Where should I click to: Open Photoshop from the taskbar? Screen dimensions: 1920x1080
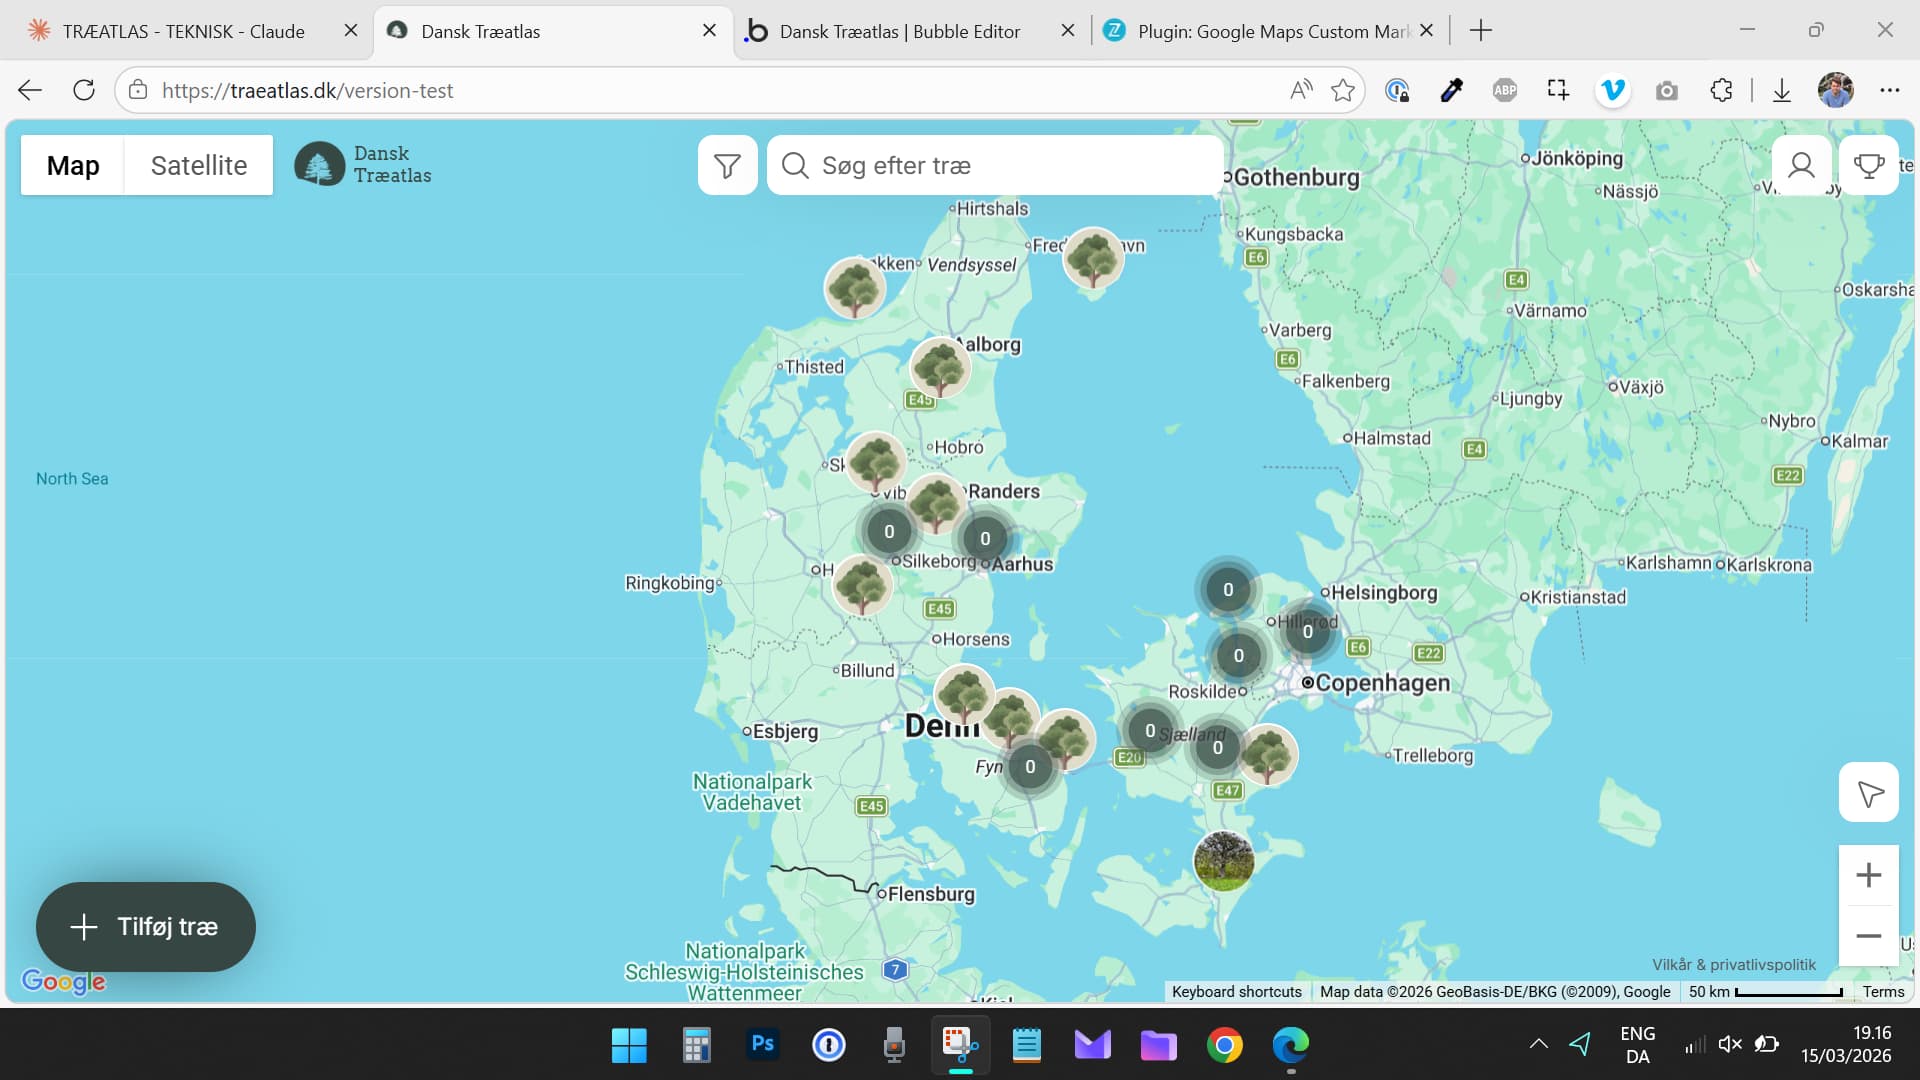(762, 1044)
